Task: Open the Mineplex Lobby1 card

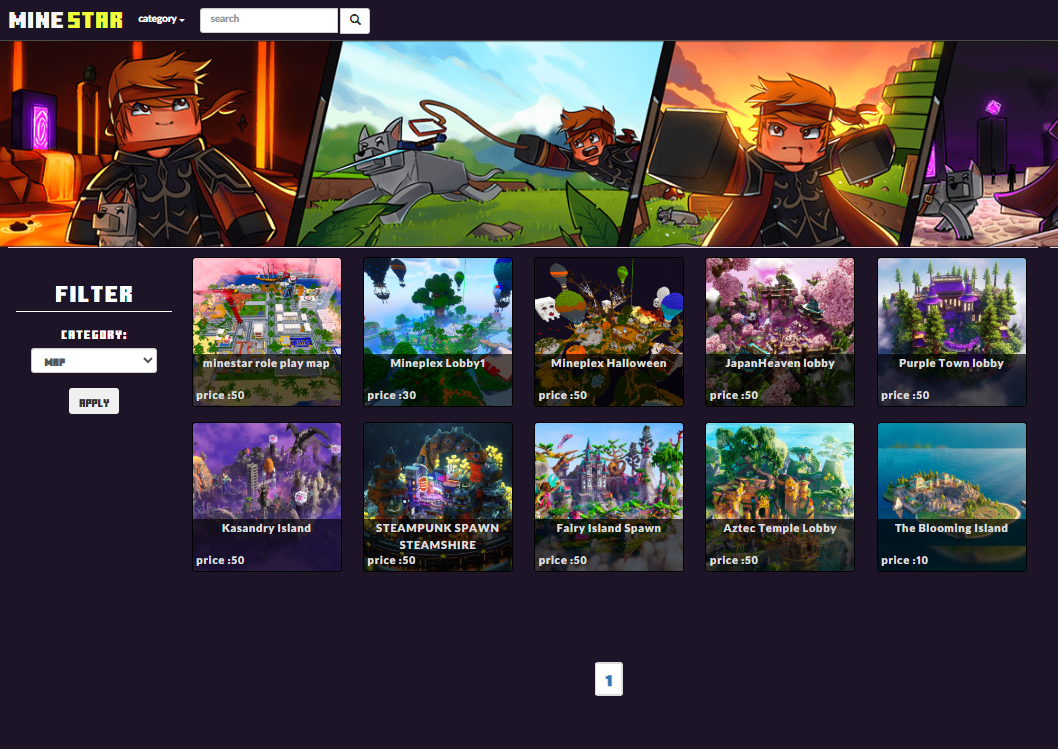Action: coord(438,332)
